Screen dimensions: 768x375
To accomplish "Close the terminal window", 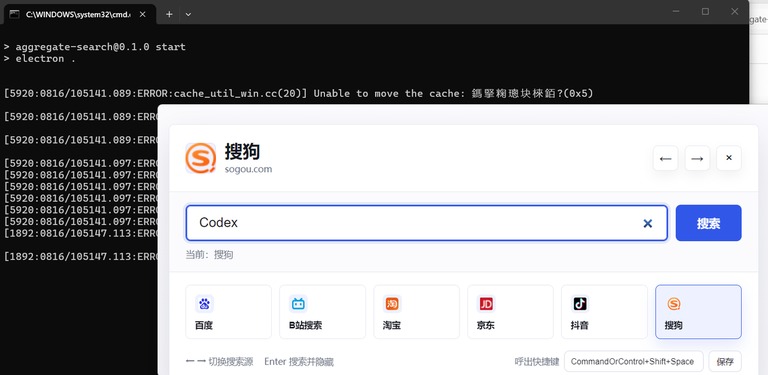I will (735, 11).
